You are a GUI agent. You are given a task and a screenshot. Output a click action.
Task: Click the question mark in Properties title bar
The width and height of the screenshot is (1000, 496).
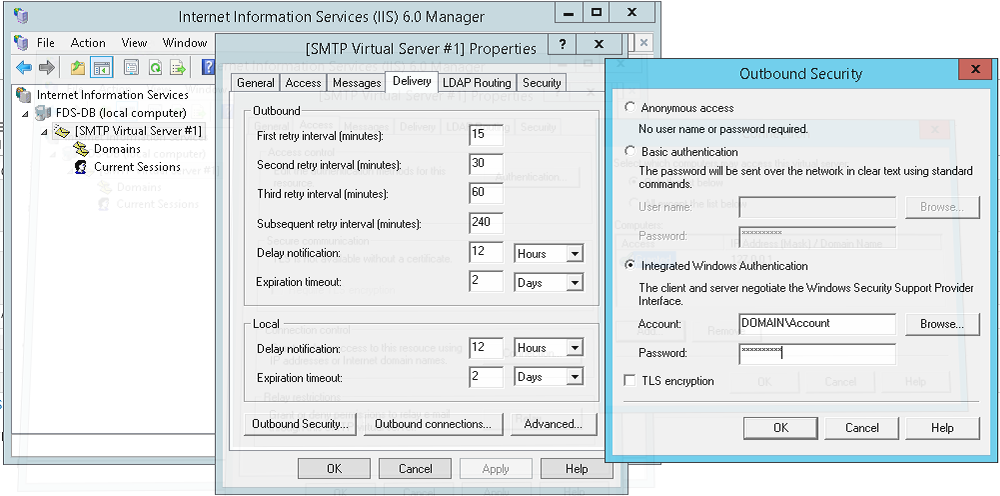(x=562, y=44)
